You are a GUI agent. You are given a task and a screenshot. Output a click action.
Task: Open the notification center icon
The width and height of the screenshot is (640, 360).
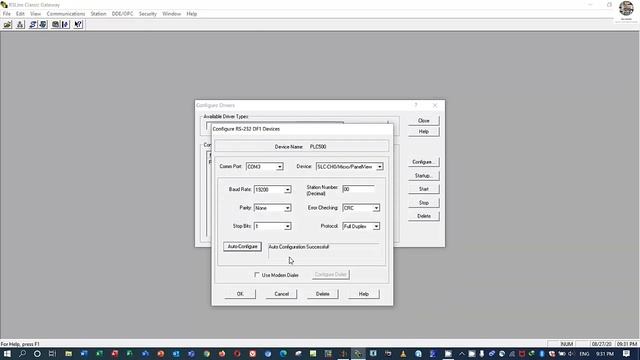coord(627,354)
